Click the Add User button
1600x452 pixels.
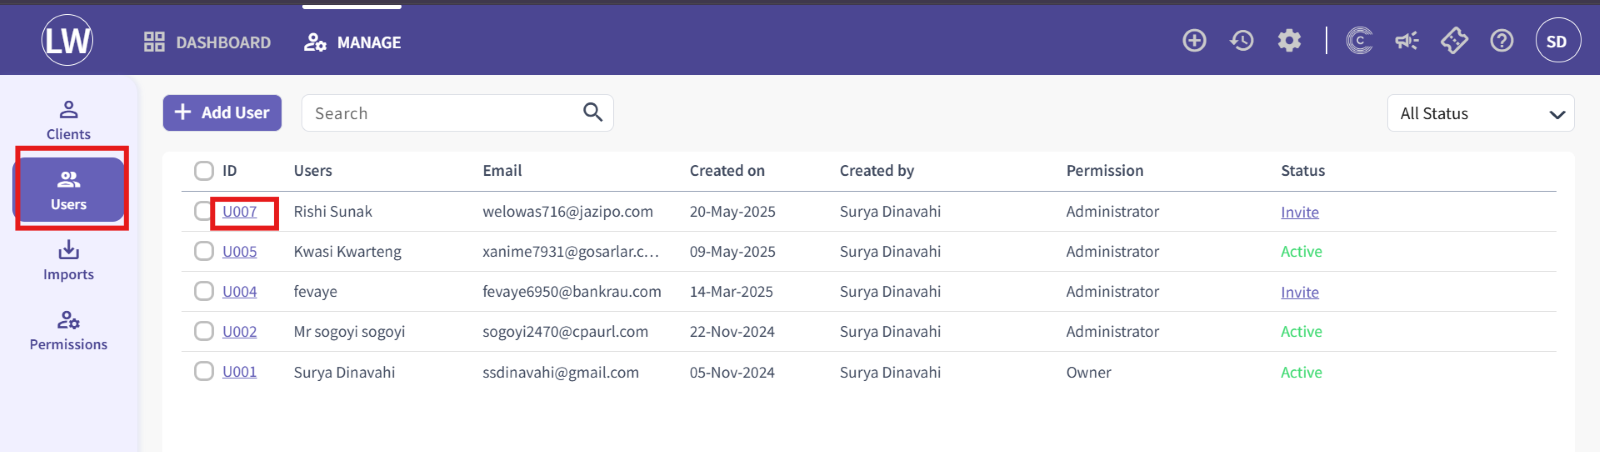click(222, 113)
